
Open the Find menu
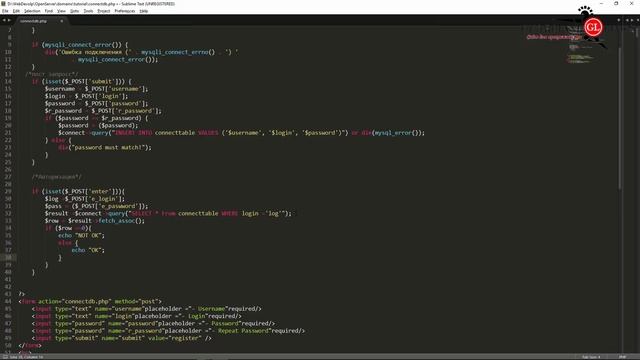click(49, 11)
